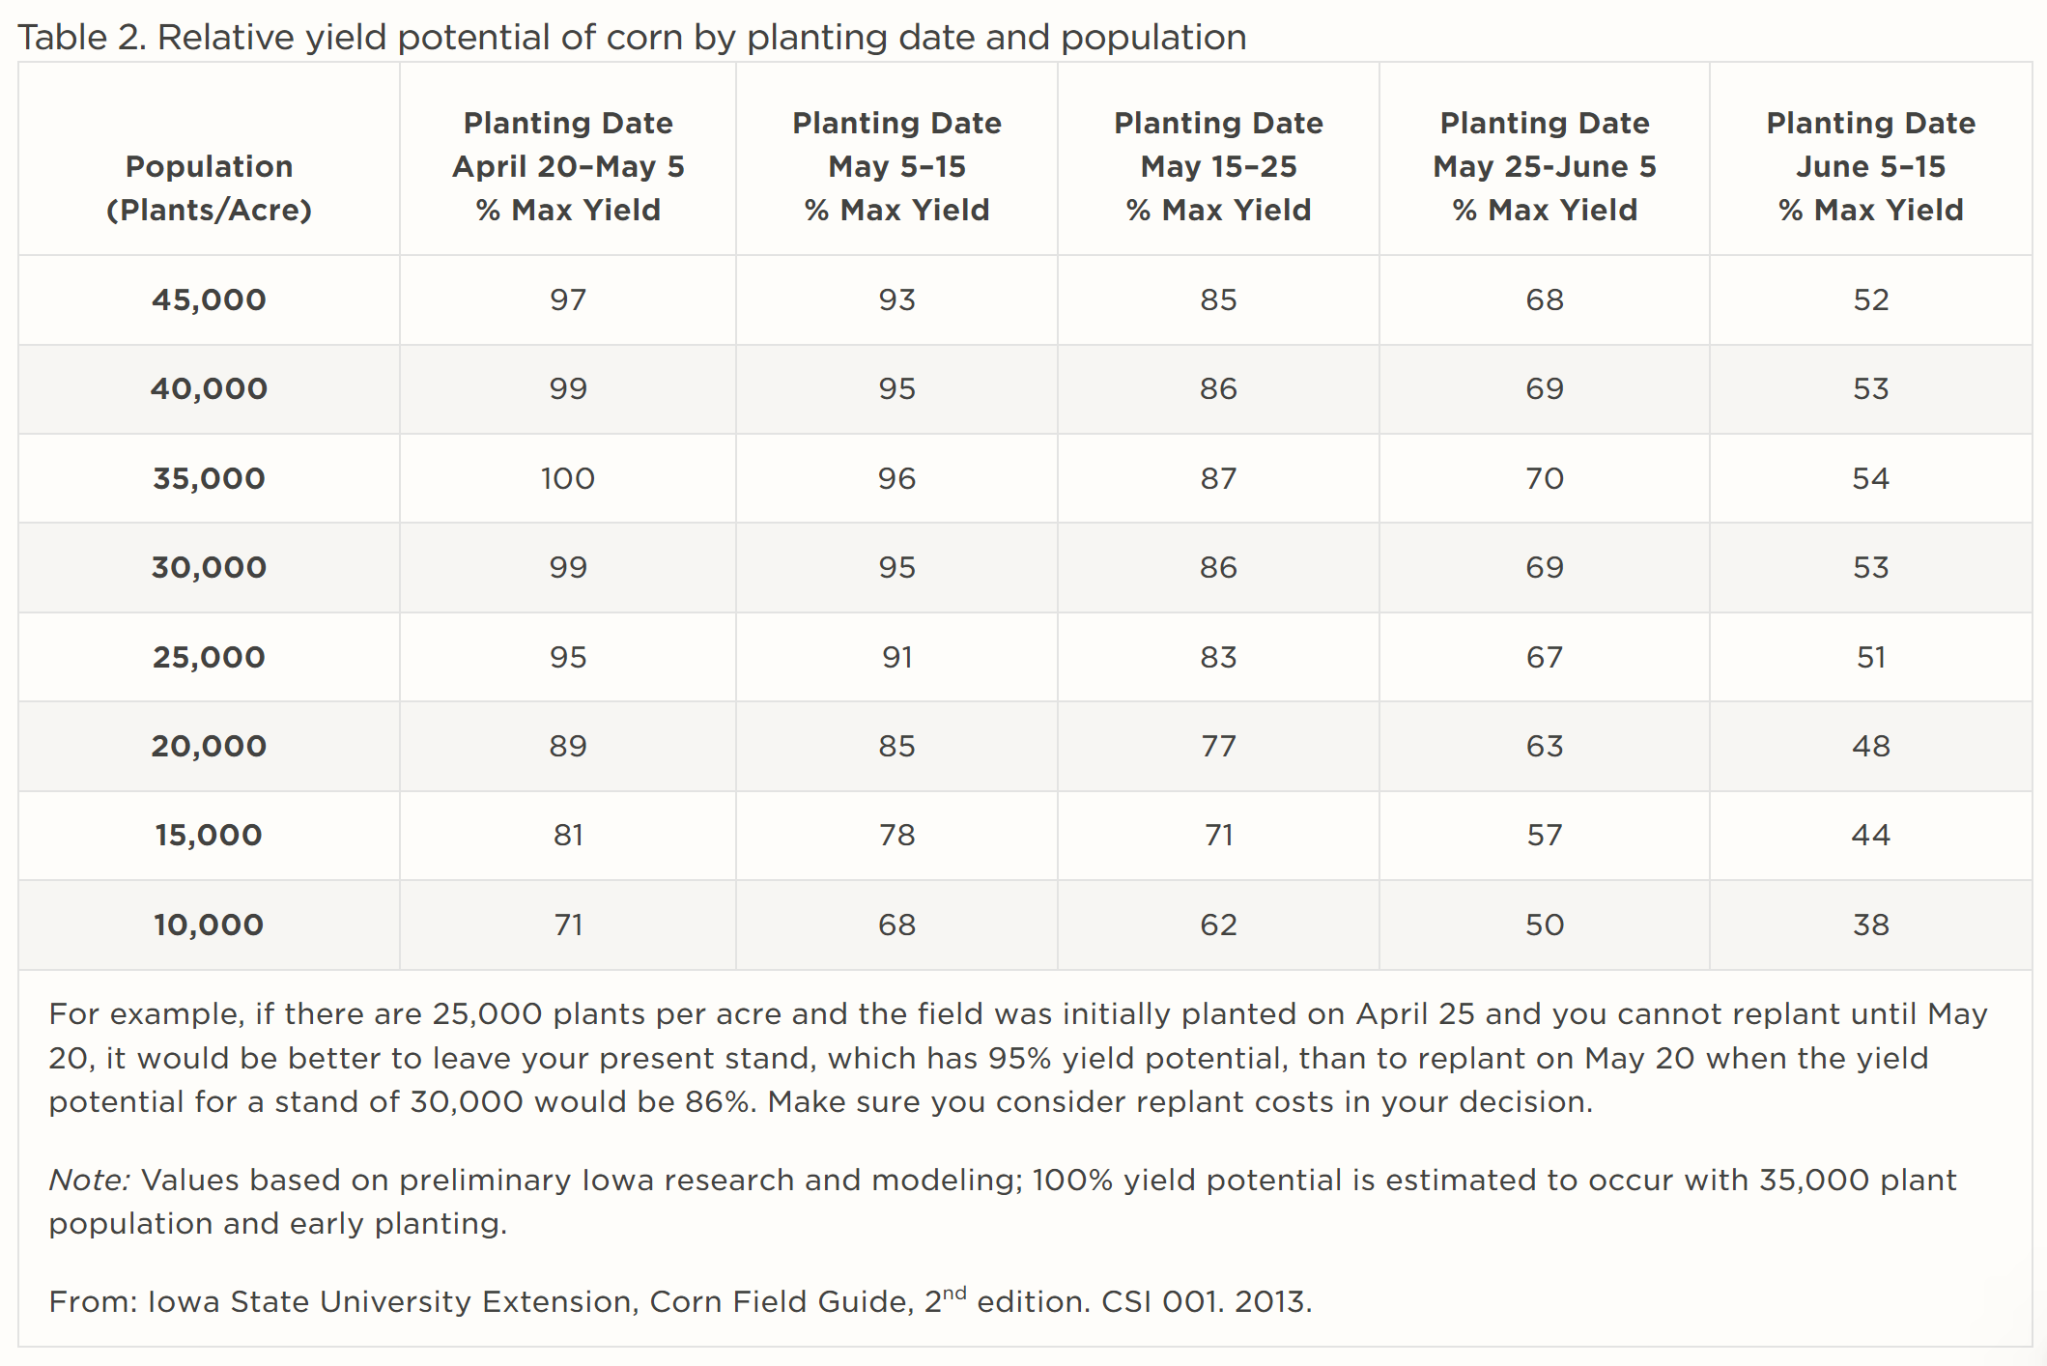
Task: Click the 20,000 population row label
Action: pyautogui.click(x=209, y=746)
